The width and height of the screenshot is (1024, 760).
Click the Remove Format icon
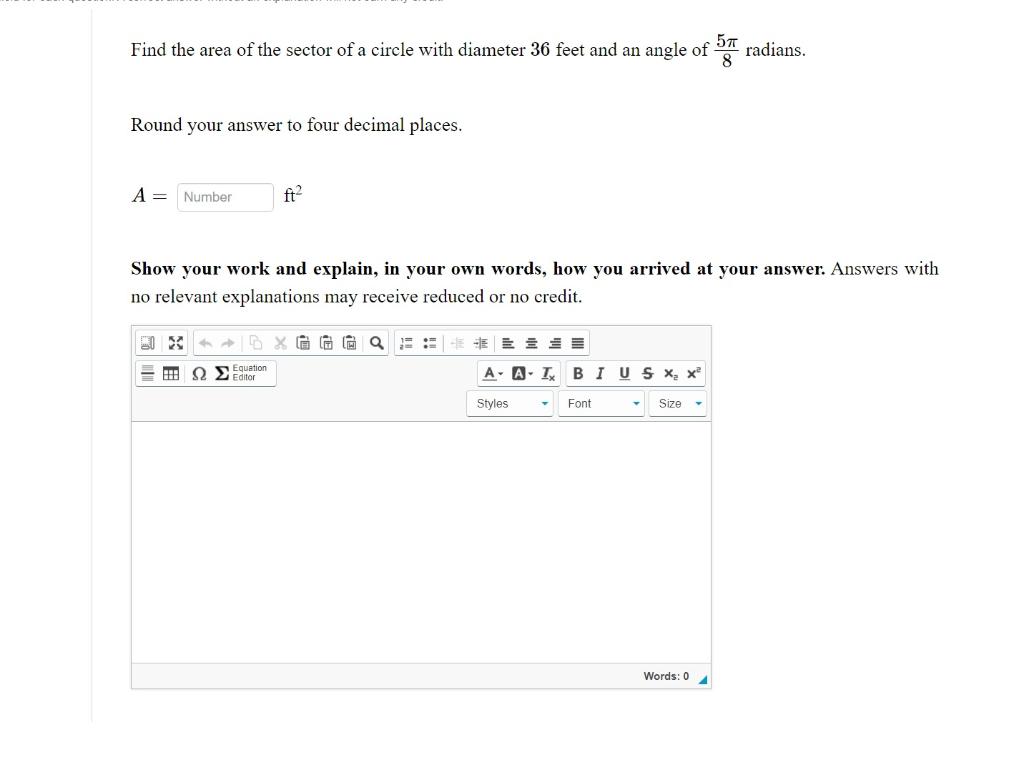546,373
